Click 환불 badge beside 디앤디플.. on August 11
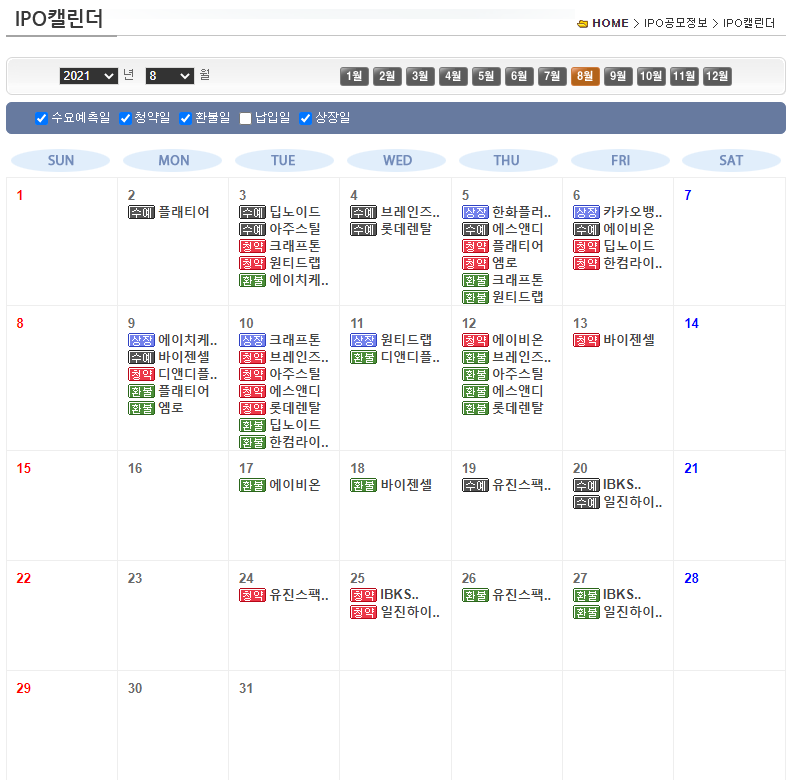The width and height of the screenshot is (788, 780). pos(363,357)
